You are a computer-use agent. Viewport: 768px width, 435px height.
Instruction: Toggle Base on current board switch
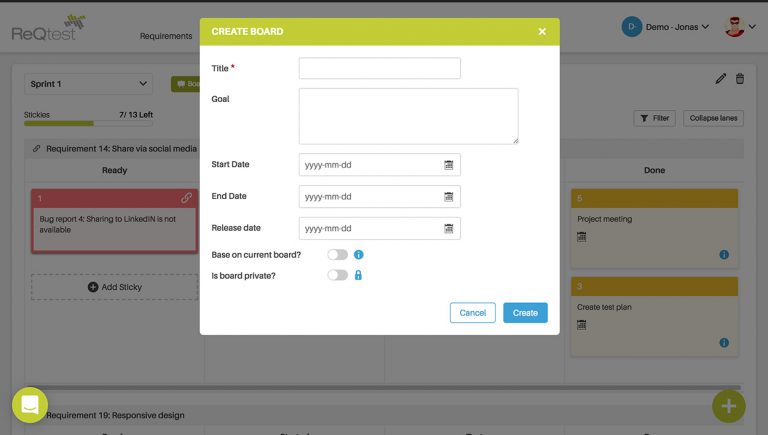pos(338,255)
